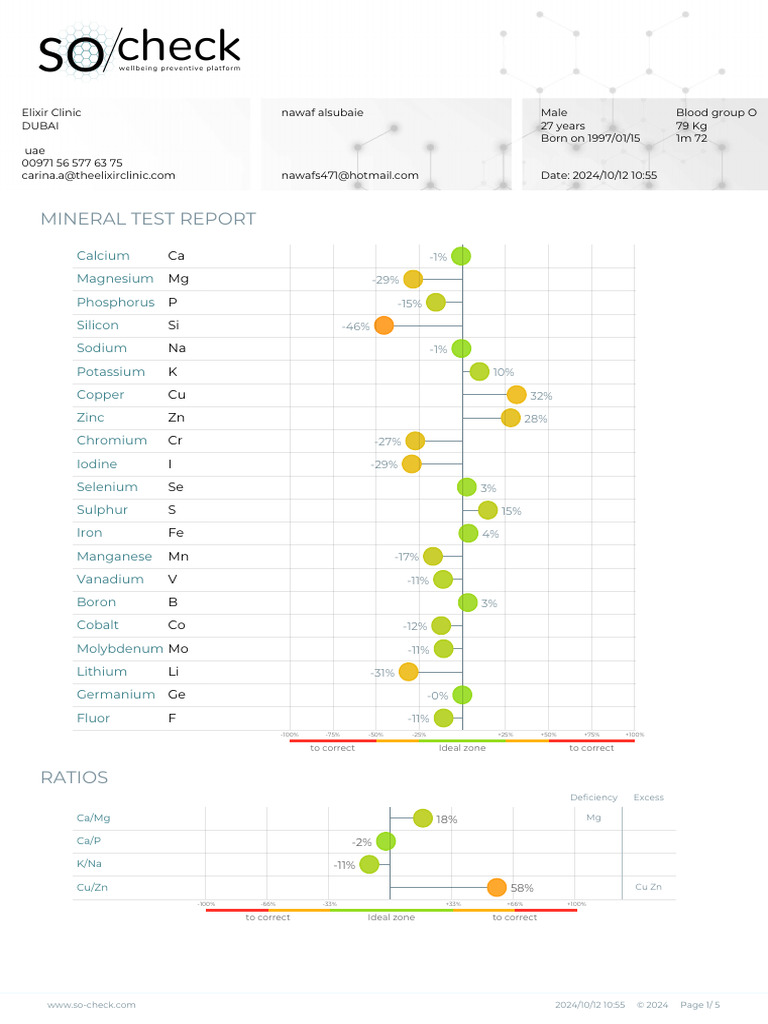Open the www.so-check.com footer link
This screenshot has width=768, height=1024.
(x=91, y=1004)
